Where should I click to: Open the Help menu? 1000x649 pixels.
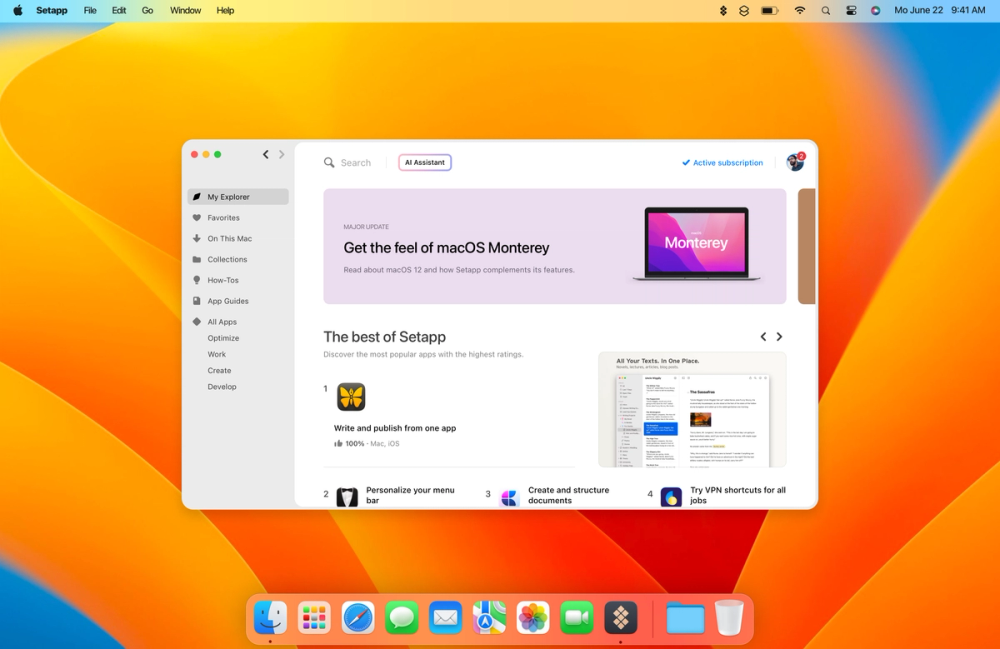coord(225,10)
